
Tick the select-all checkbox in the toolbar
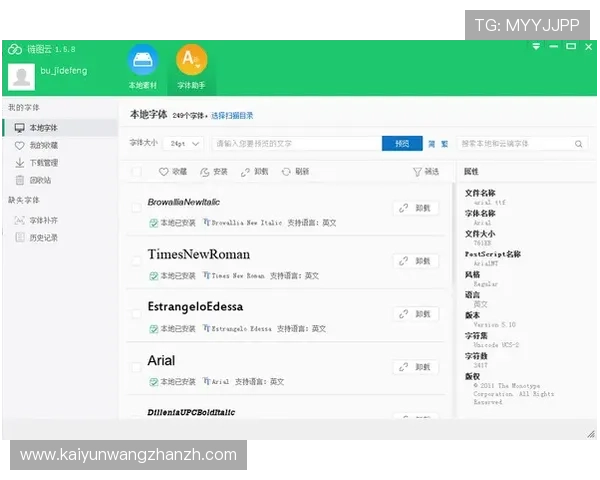[137, 171]
